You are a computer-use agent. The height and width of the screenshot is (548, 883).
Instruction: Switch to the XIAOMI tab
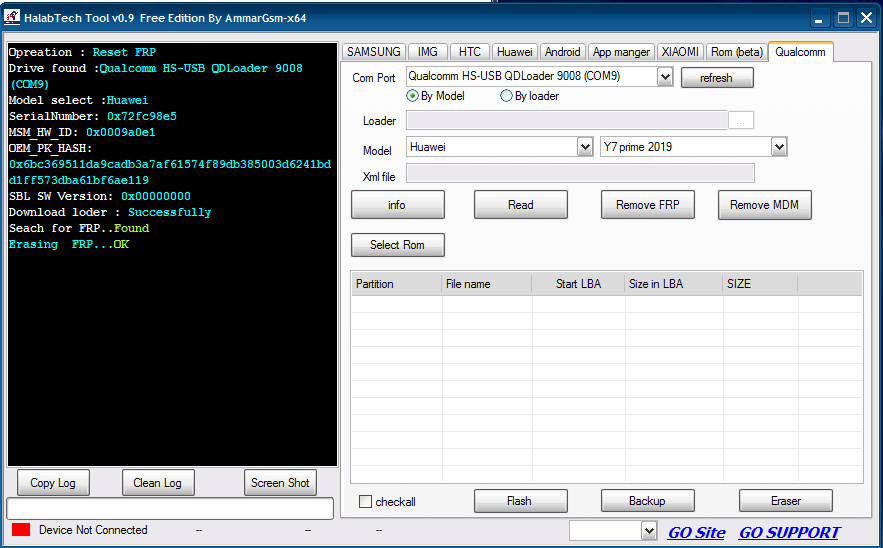(x=680, y=52)
